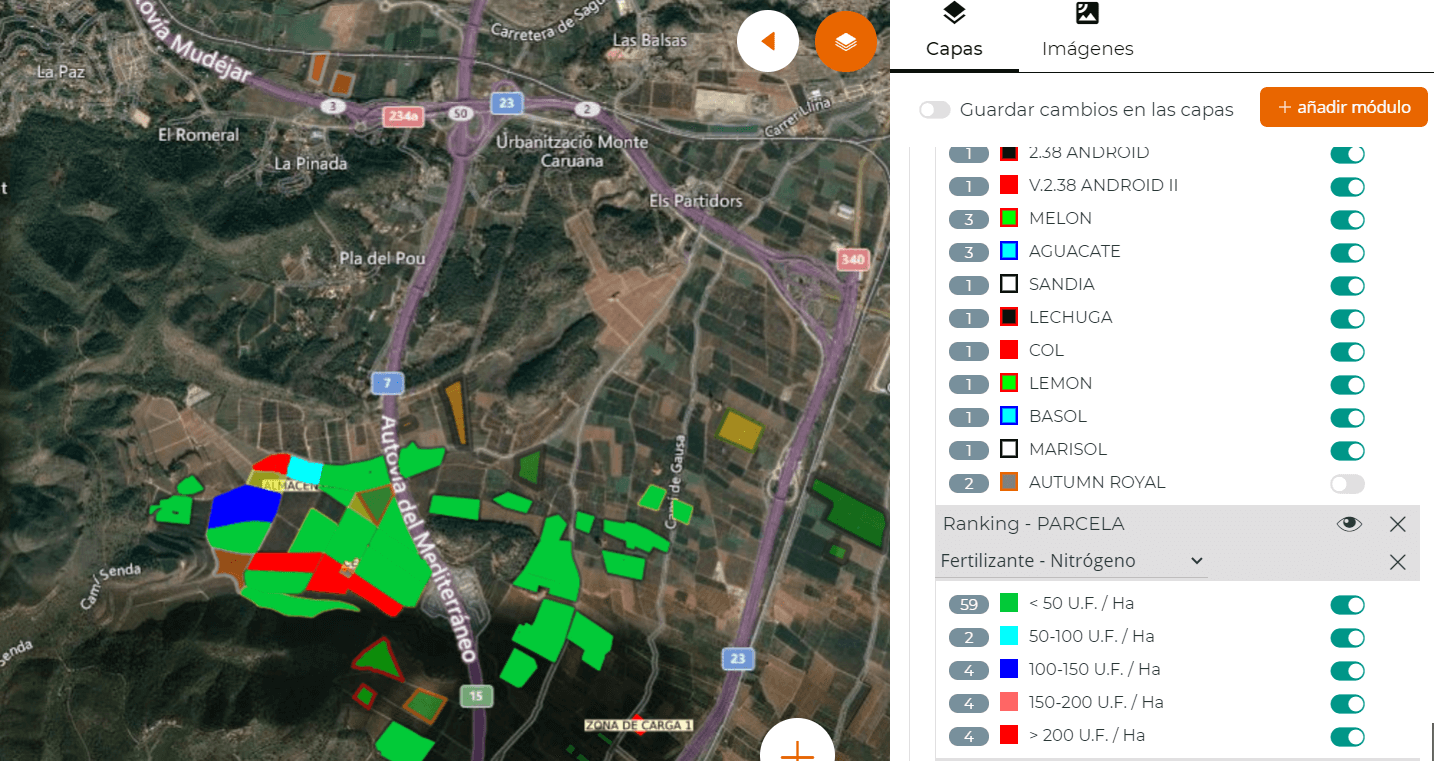Remove the Fertilizante - Nitrógeno ranking row
1434x761 pixels.
click(1397, 562)
